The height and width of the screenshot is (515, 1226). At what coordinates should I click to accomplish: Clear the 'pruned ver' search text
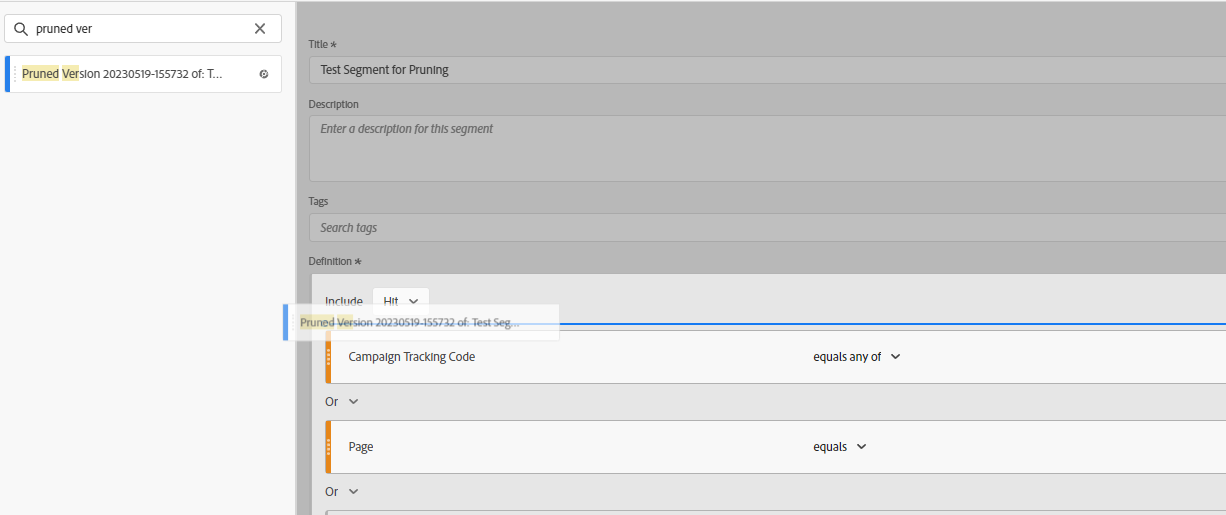pyautogui.click(x=260, y=29)
